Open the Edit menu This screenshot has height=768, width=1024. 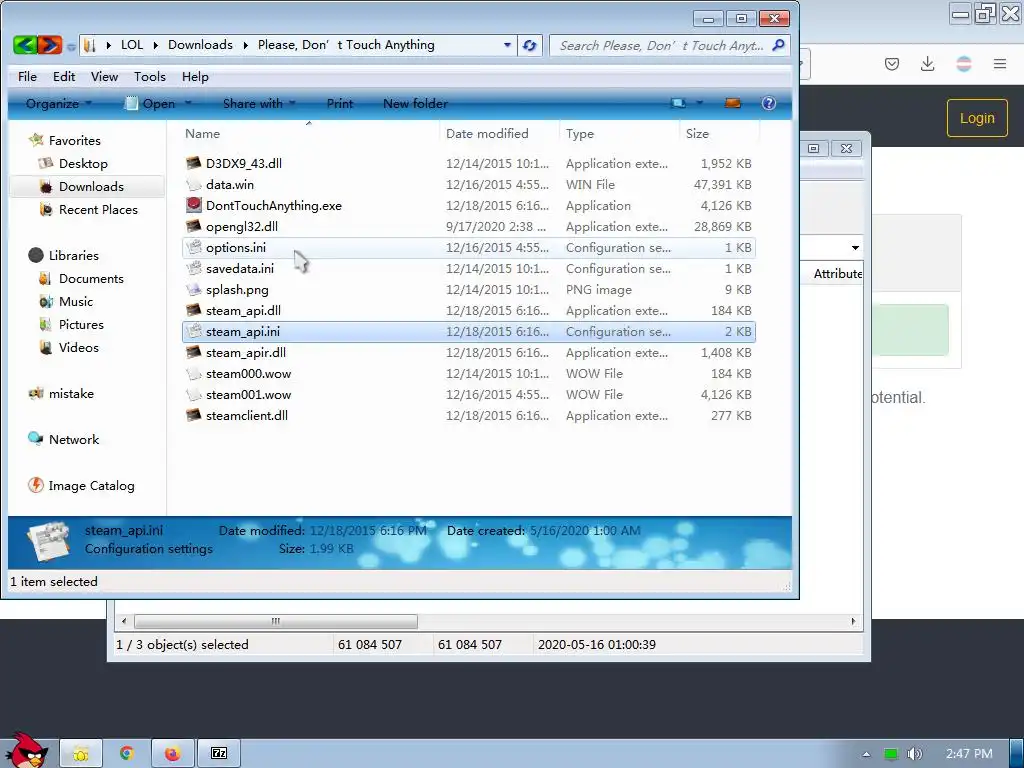(64, 76)
